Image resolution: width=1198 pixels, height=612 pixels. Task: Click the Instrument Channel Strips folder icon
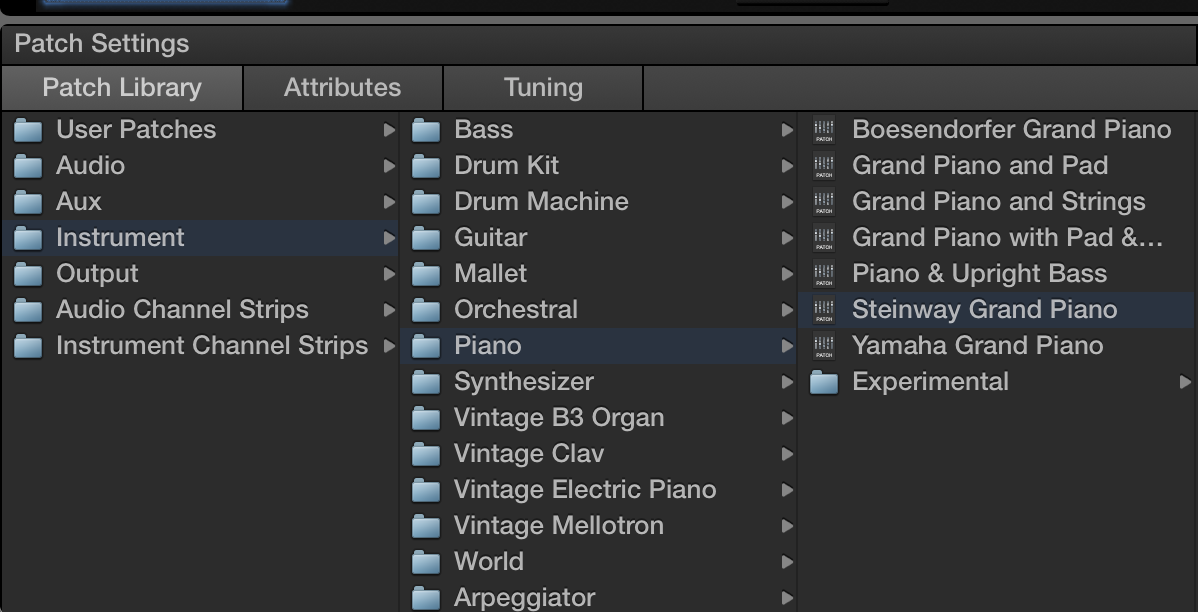point(28,345)
